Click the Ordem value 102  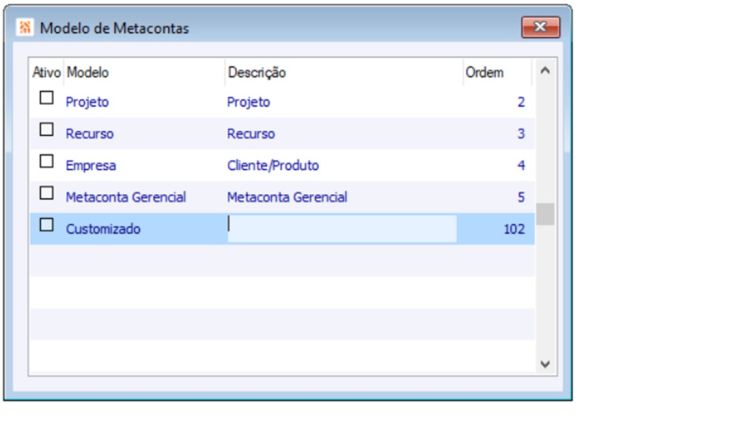click(514, 229)
